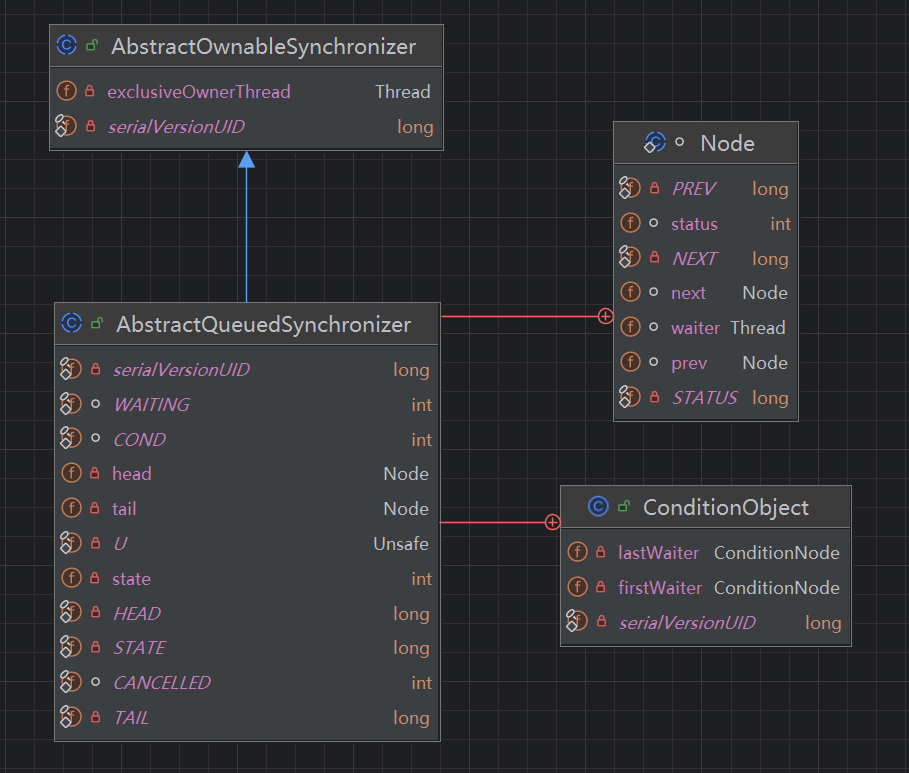Click the class icon in the Node header
This screenshot has width=909, height=773.
[x=655, y=143]
